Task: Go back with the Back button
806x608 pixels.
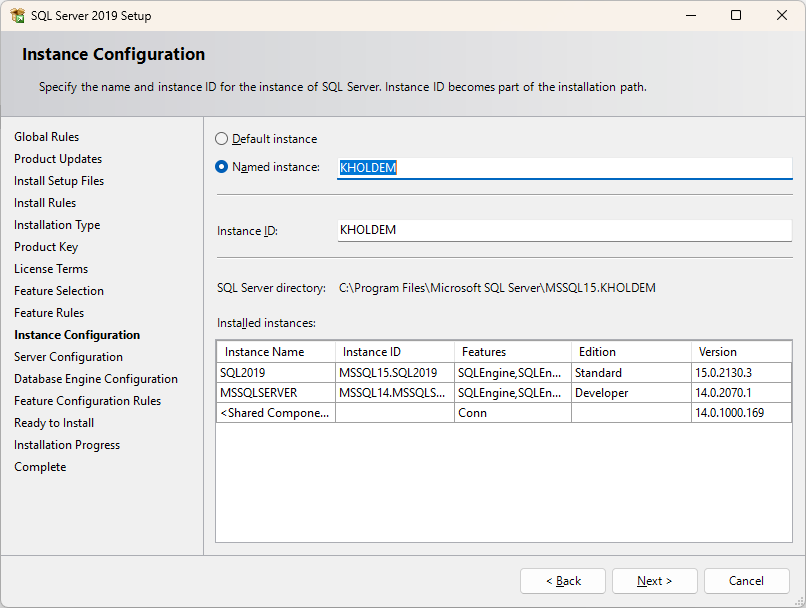Action: click(x=563, y=581)
